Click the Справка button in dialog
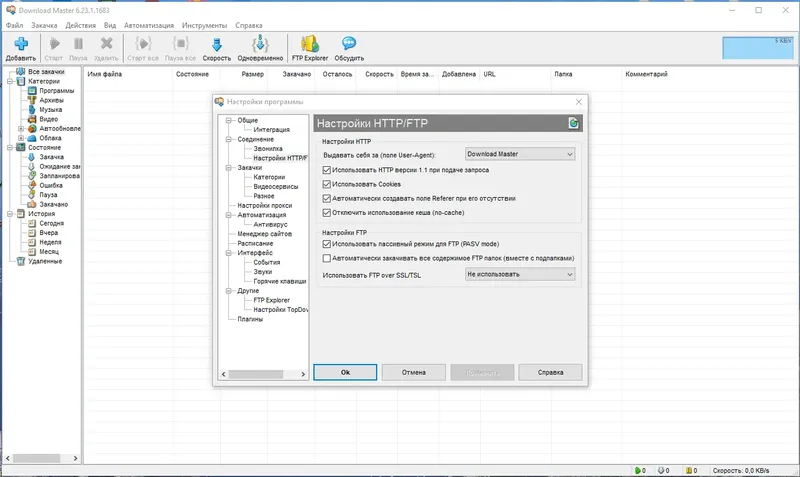Viewport: 800px width, 477px height. [550, 372]
